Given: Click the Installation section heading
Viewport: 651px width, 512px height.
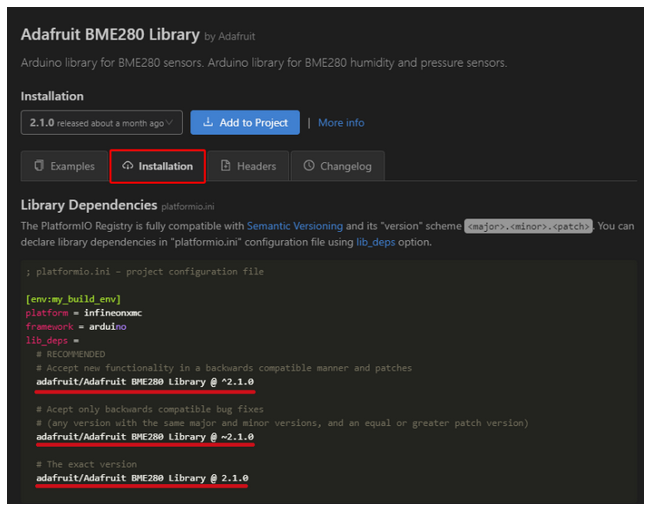Looking at the screenshot, I should point(52,96).
